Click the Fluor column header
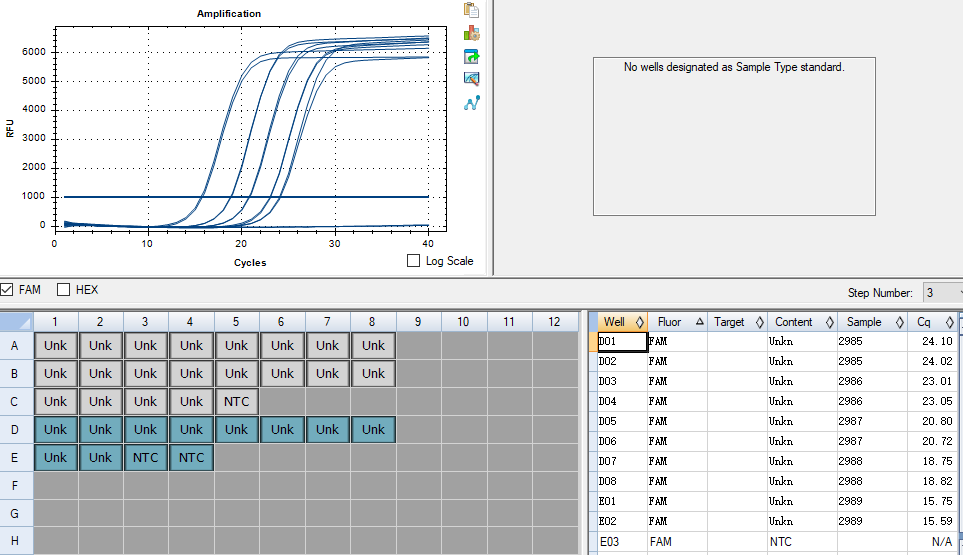 [x=677, y=322]
